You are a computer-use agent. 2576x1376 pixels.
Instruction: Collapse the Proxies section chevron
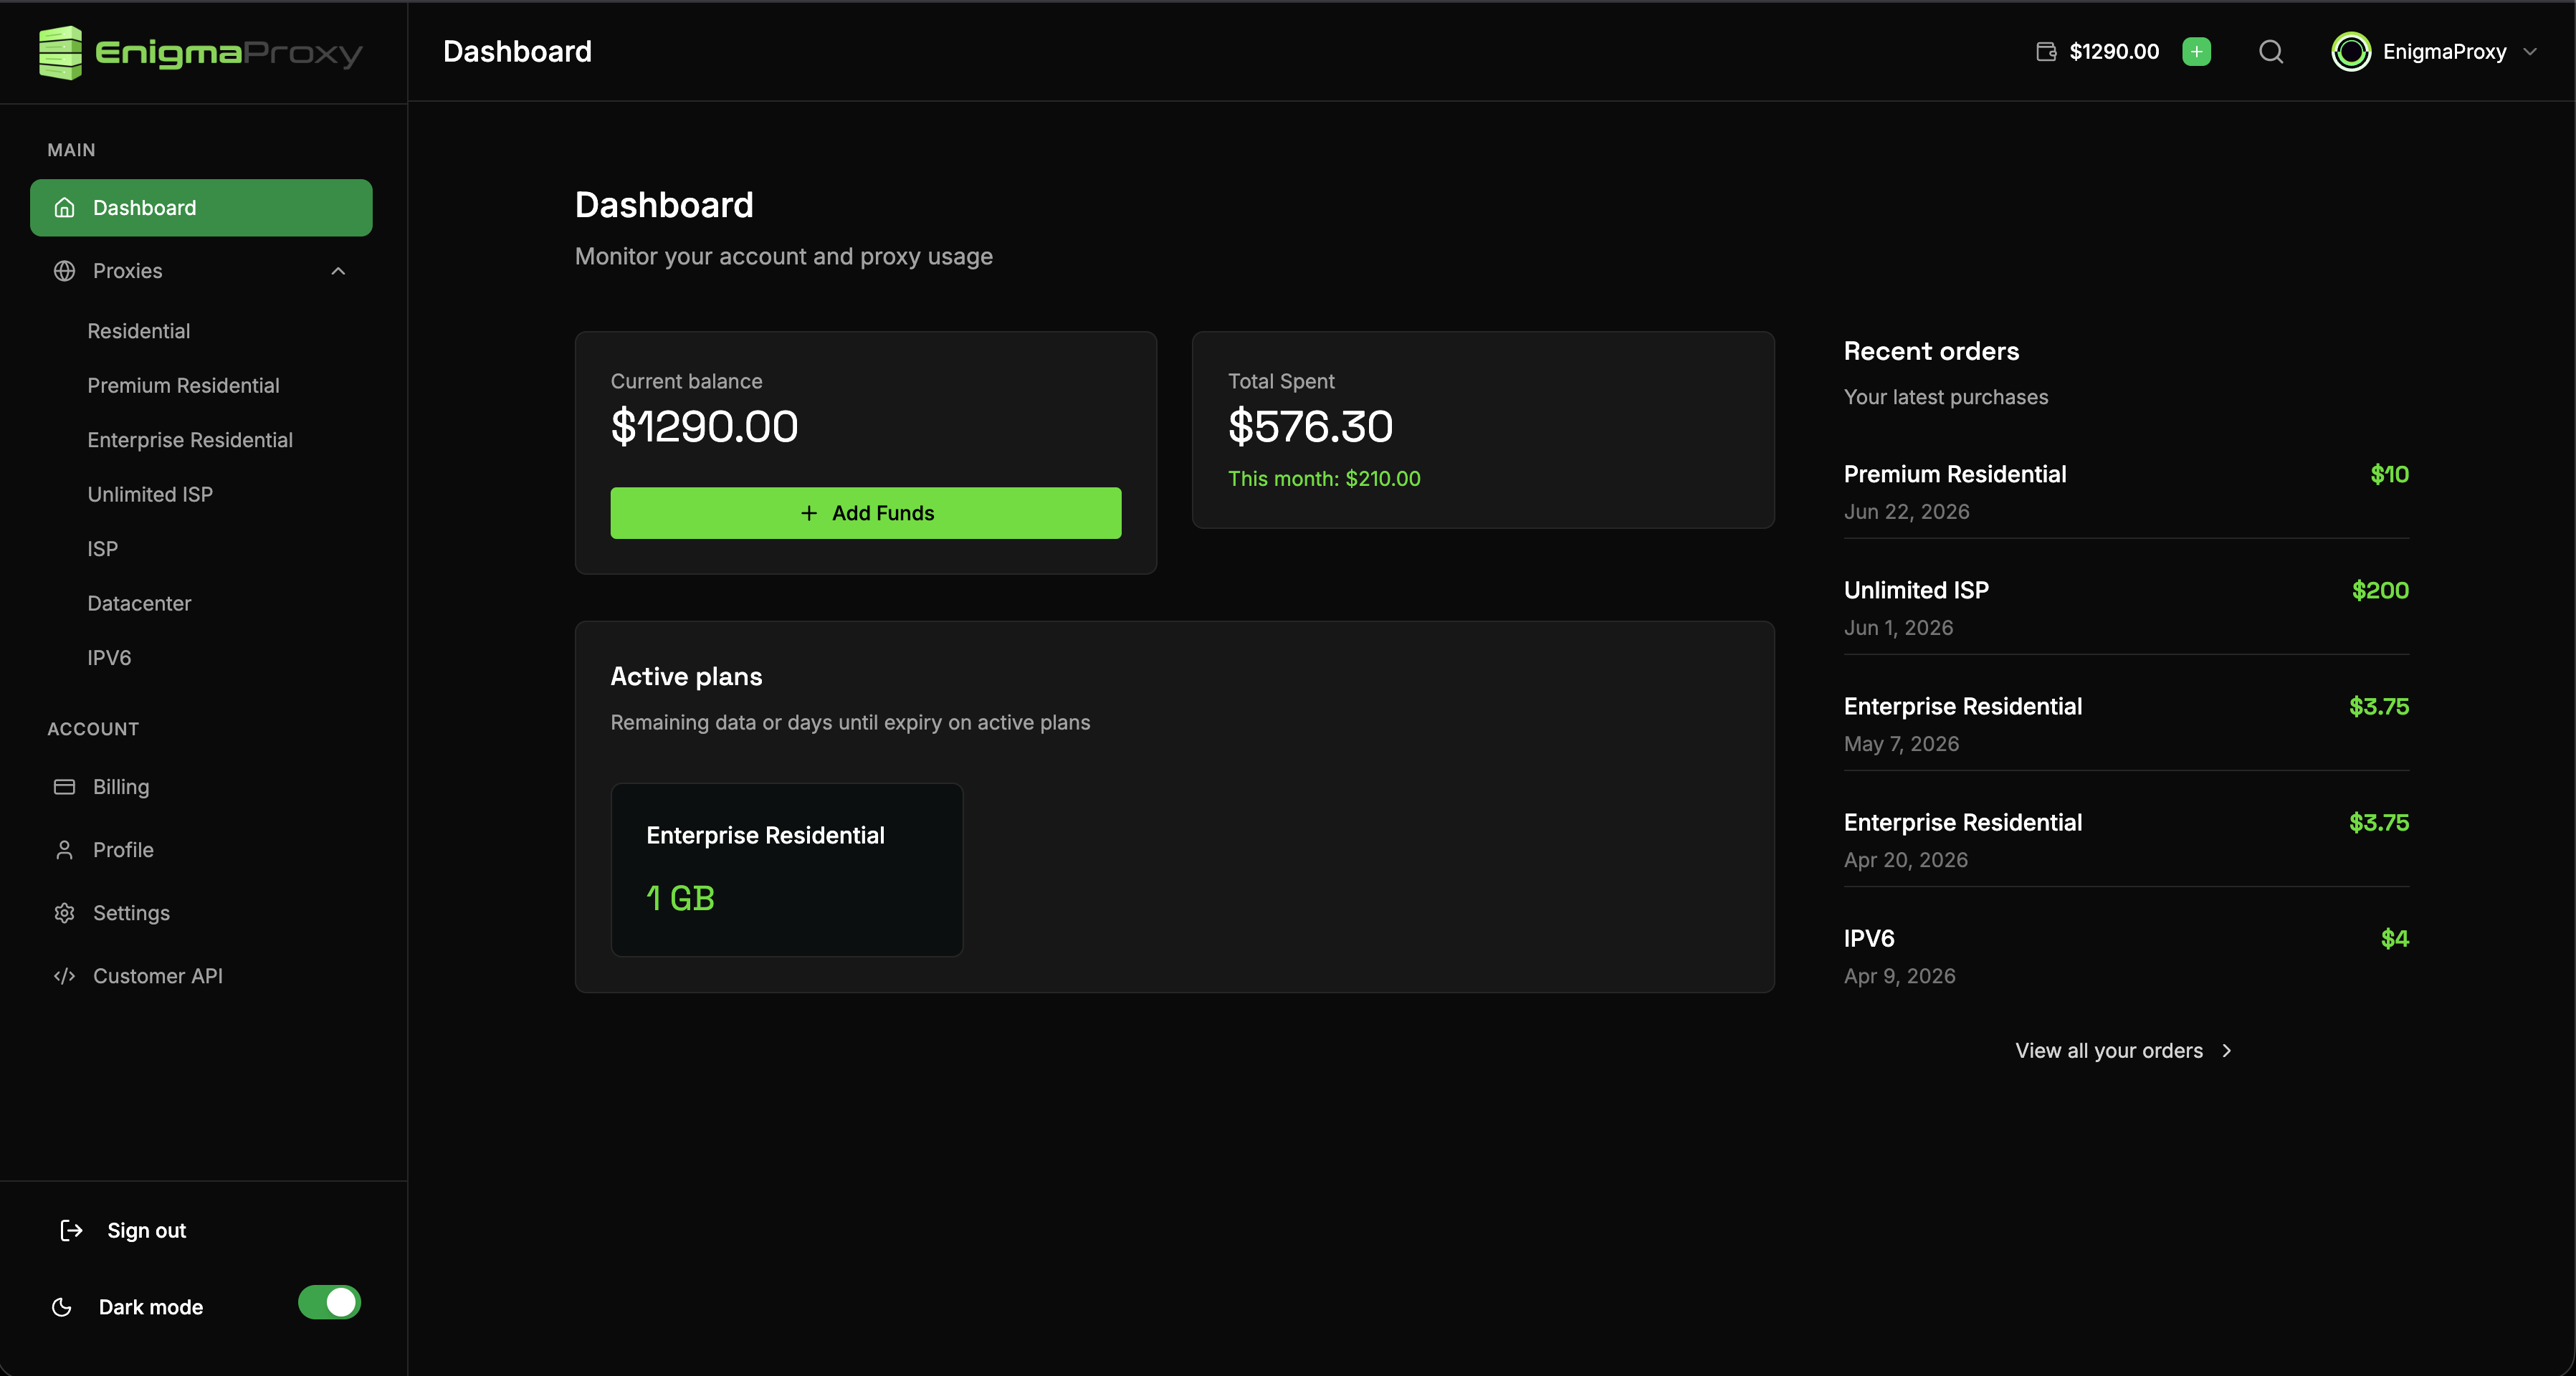pos(338,271)
